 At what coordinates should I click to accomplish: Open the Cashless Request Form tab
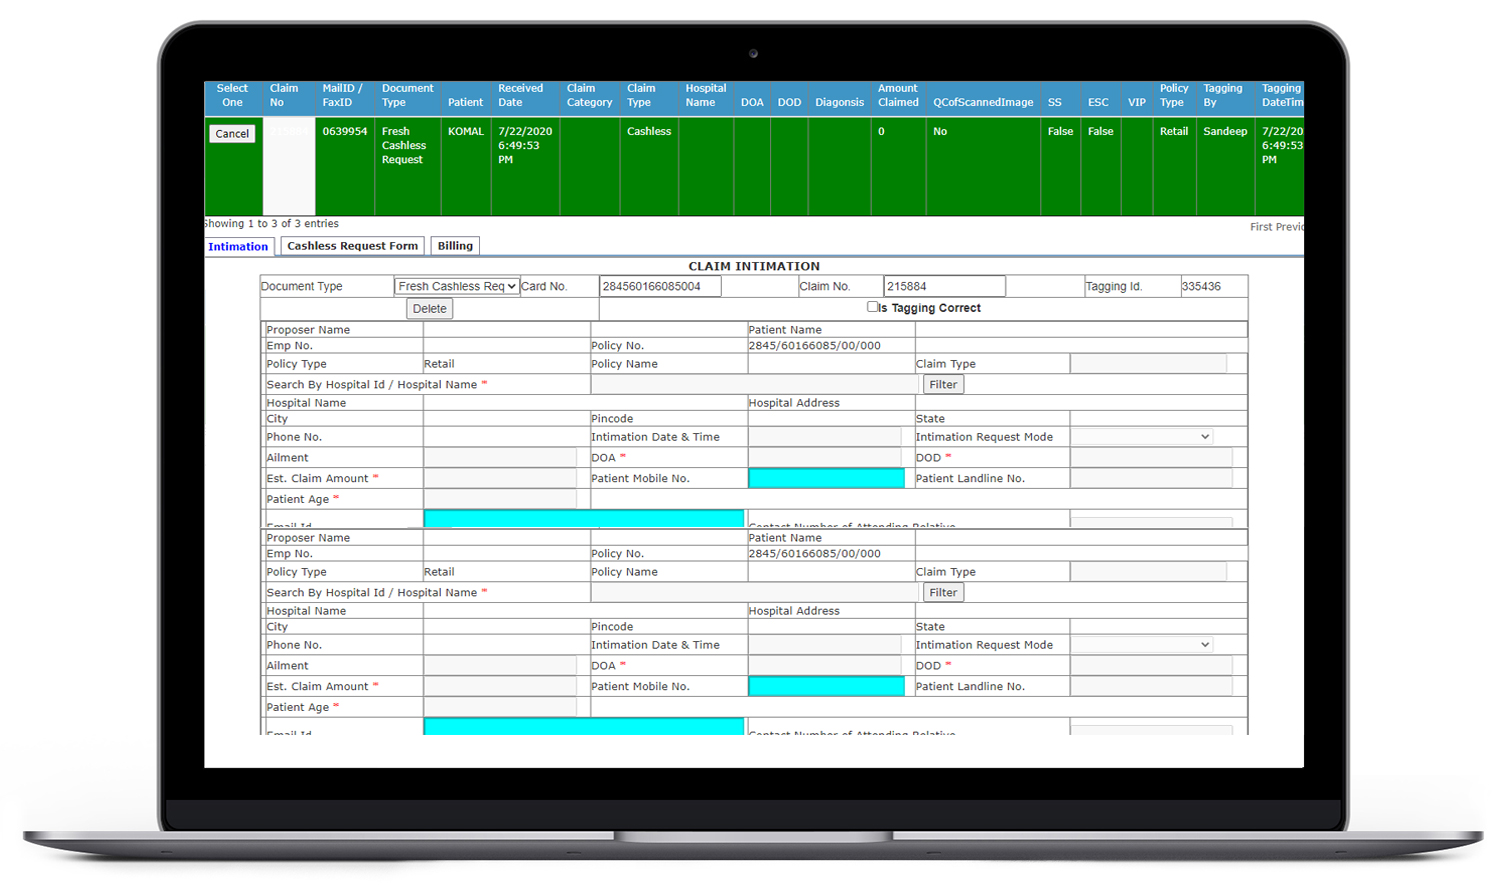[x=352, y=246]
